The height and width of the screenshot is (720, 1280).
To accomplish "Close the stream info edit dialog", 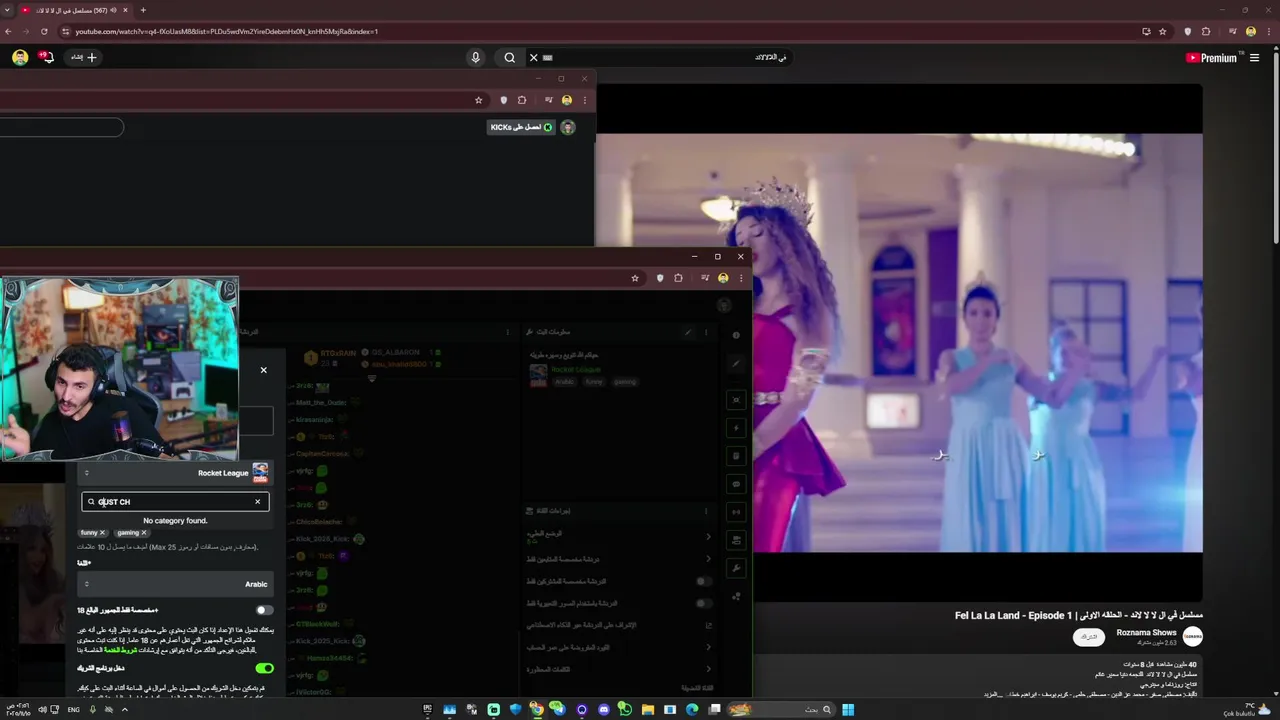I will [x=264, y=370].
